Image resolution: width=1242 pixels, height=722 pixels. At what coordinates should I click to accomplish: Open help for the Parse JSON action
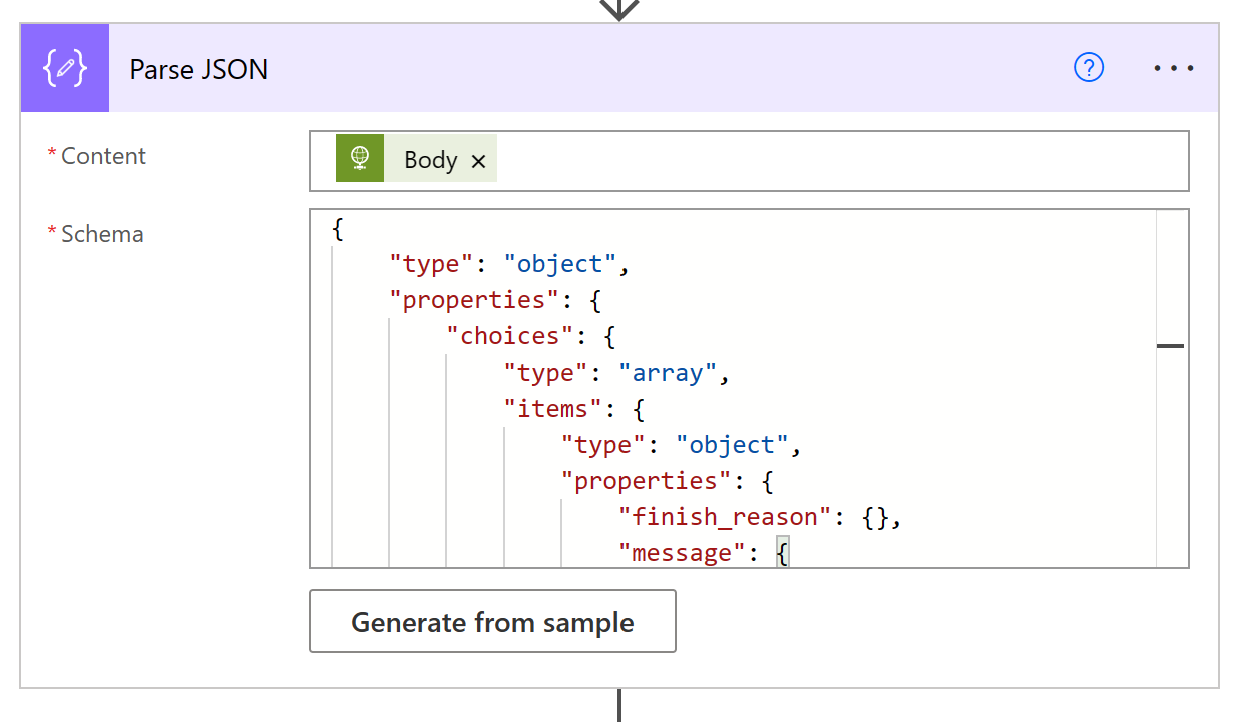pyautogui.click(x=1088, y=68)
